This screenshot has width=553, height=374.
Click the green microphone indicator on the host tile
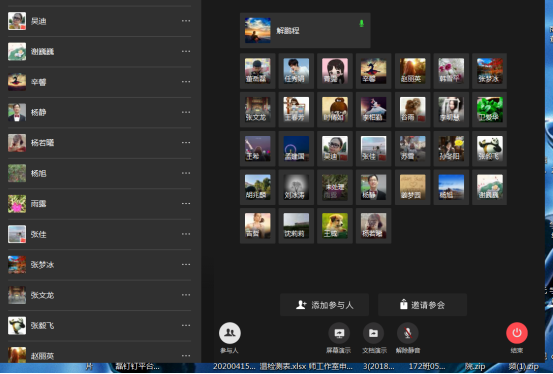[361, 23]
